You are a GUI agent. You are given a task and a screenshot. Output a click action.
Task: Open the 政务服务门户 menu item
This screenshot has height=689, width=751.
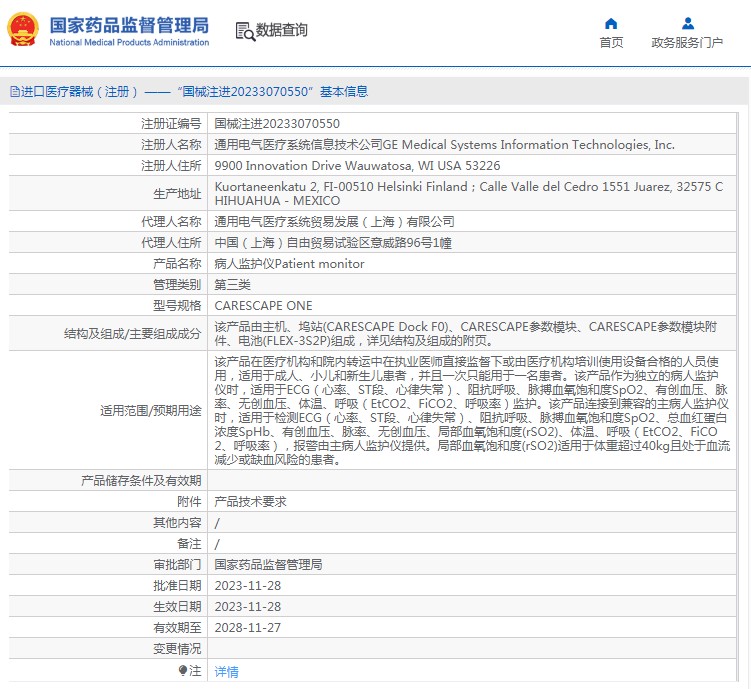[687, 42]
